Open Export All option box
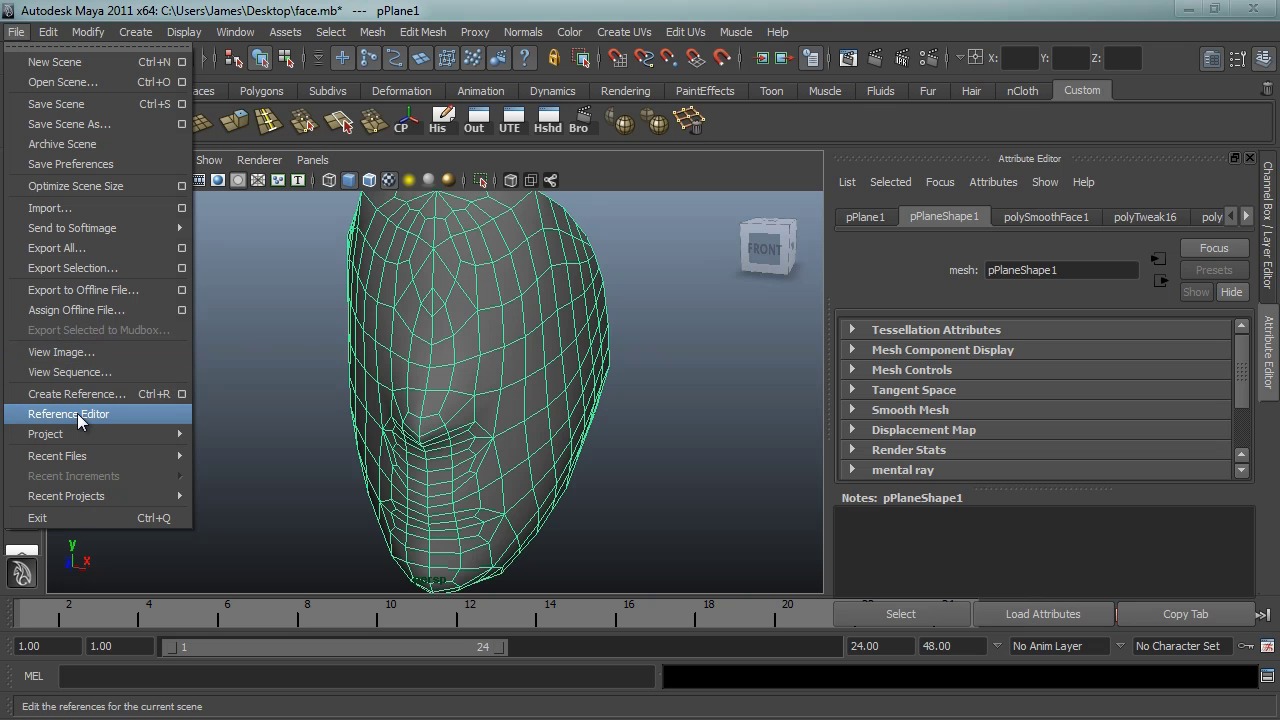Viewport: 1280px width, 720px height. (x=182, y=248)
